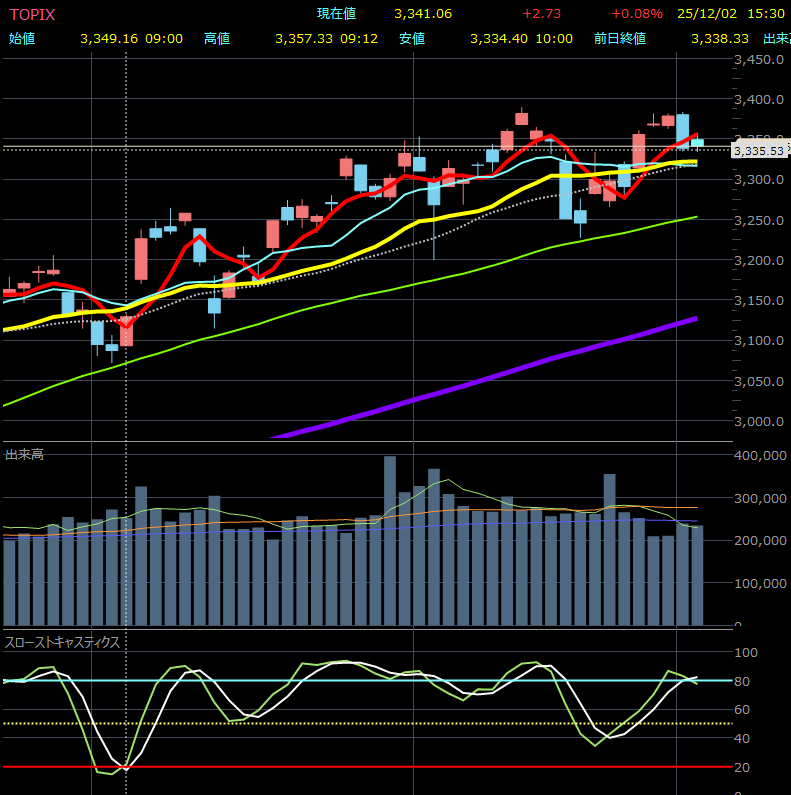The width and height of the screenshot is (791, 795).
Task: Click the TOPIX symbol name in header
Action: (32, 14)
